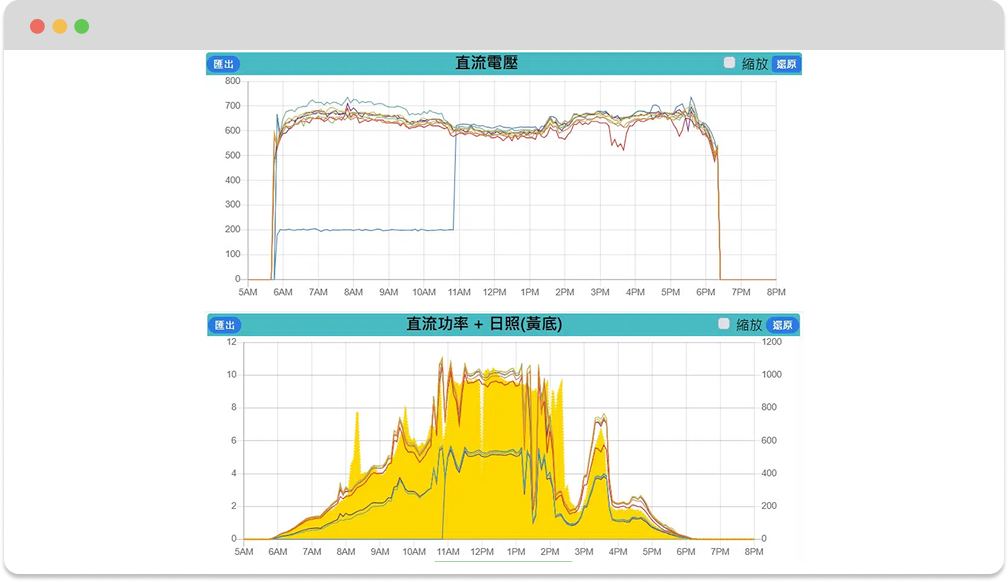Viewport: 1008px width, 582px height.
Task: Click the red close window button
Action: (x=37, y=26)
